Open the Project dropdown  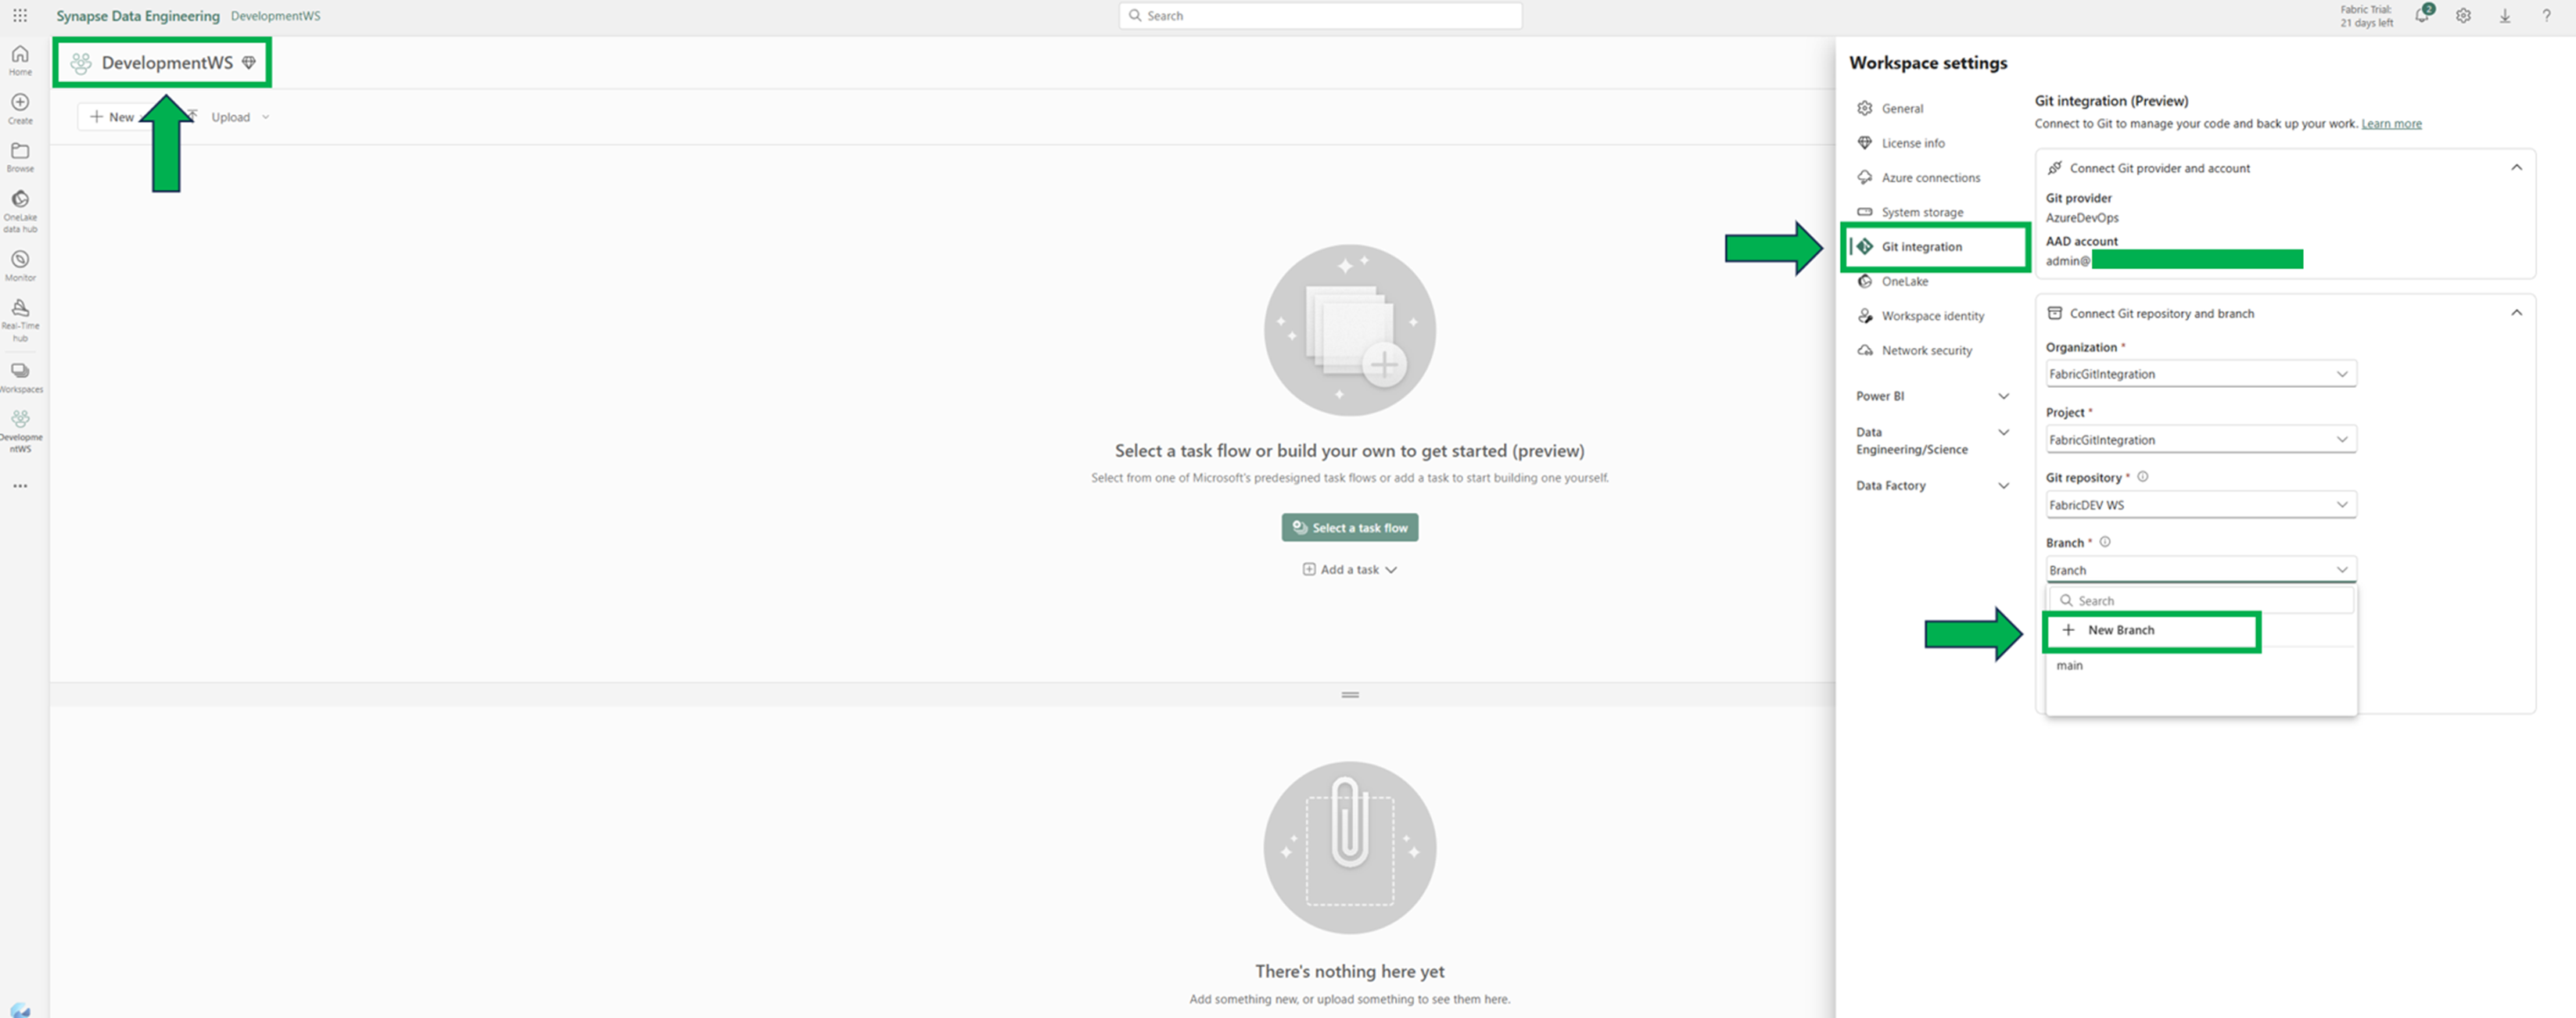coord(2201,440)
